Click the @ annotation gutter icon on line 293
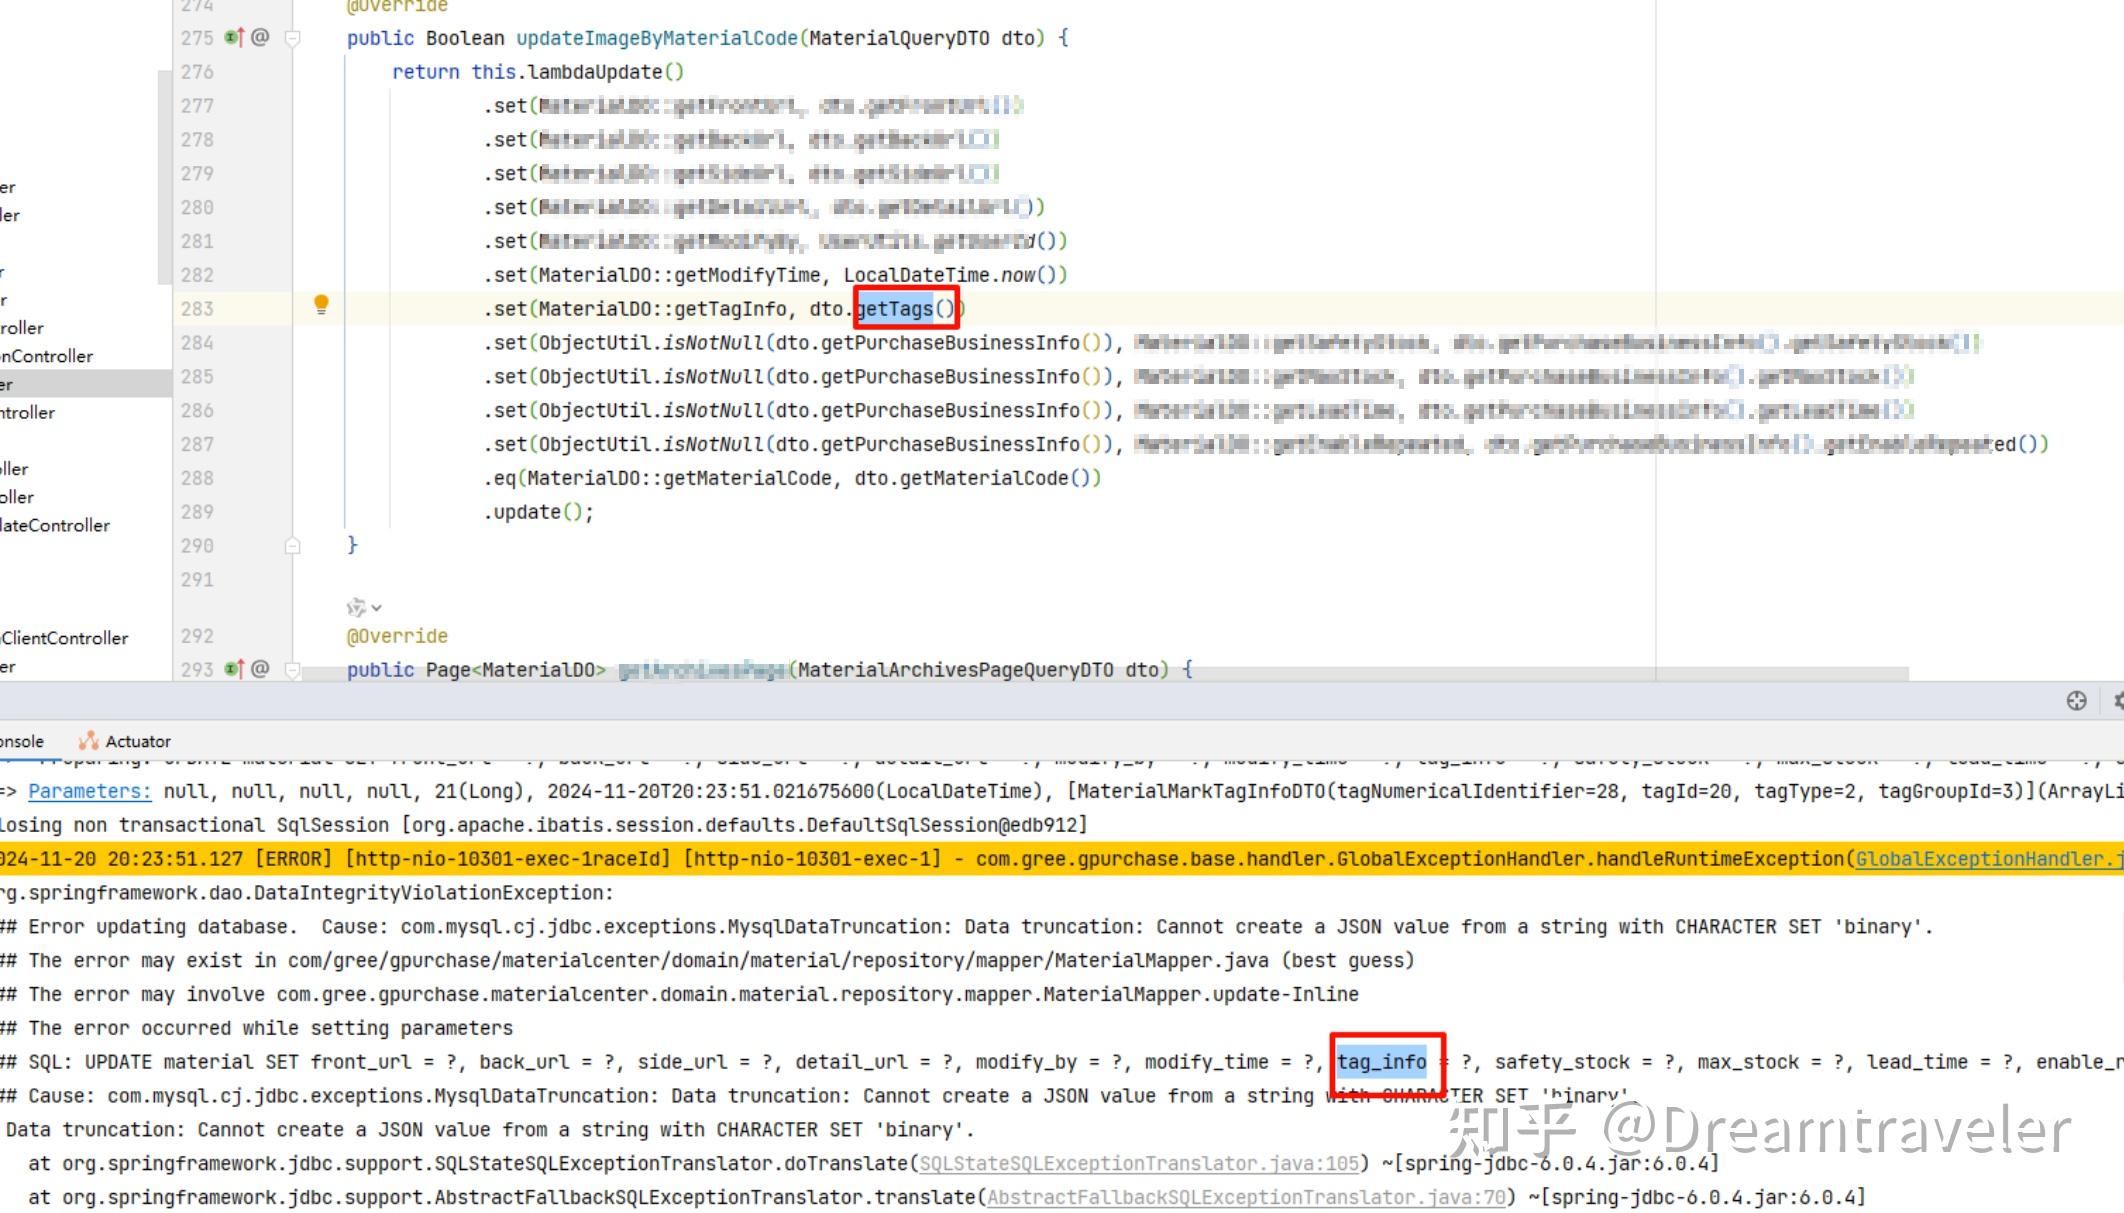 [260, 669]
